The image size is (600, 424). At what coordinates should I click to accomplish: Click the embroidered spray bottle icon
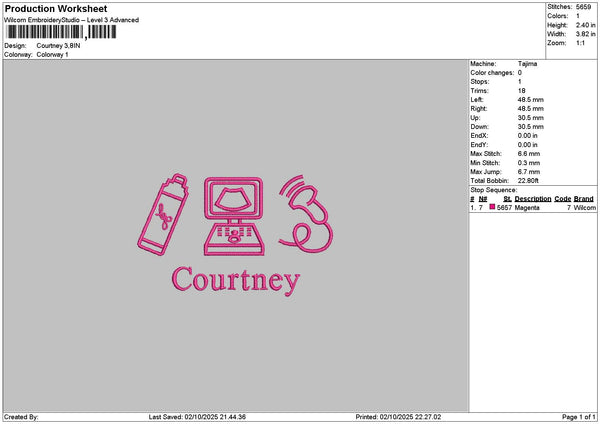(163, 214)
